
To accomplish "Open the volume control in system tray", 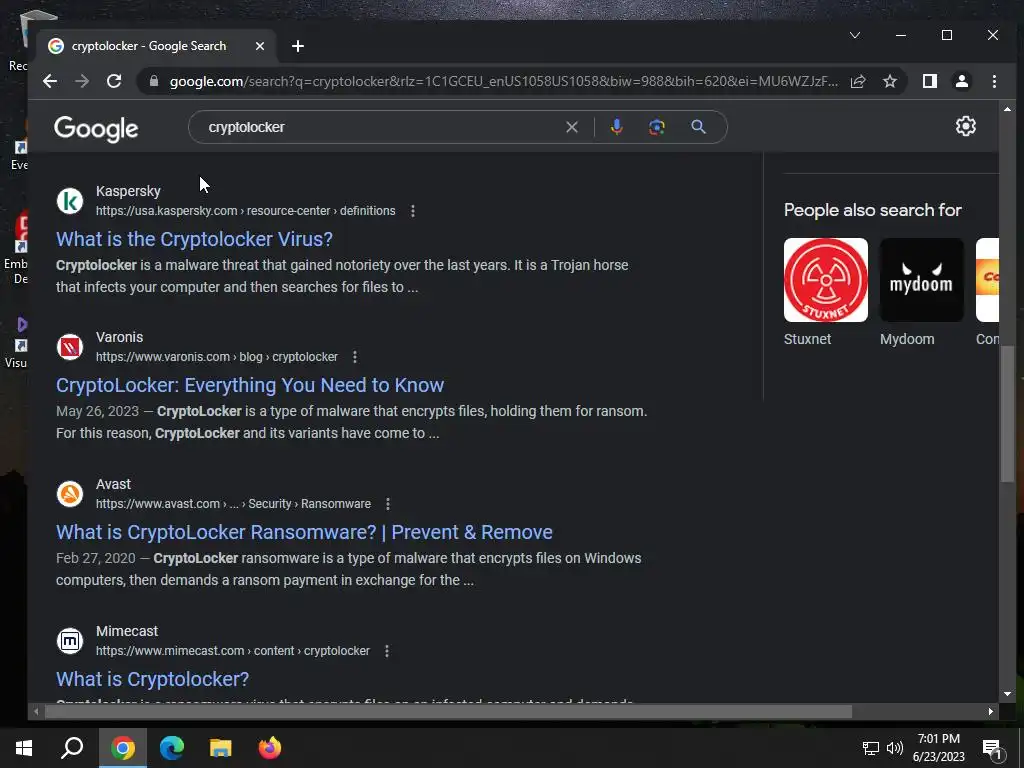I will tap(895, 748).
